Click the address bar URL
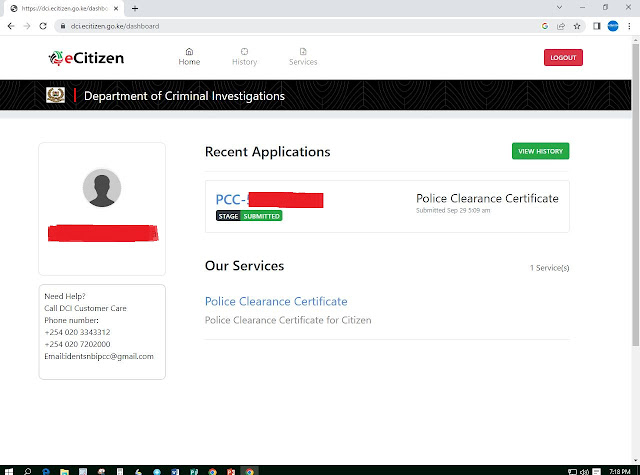640x475 pixels. point(115,26)
